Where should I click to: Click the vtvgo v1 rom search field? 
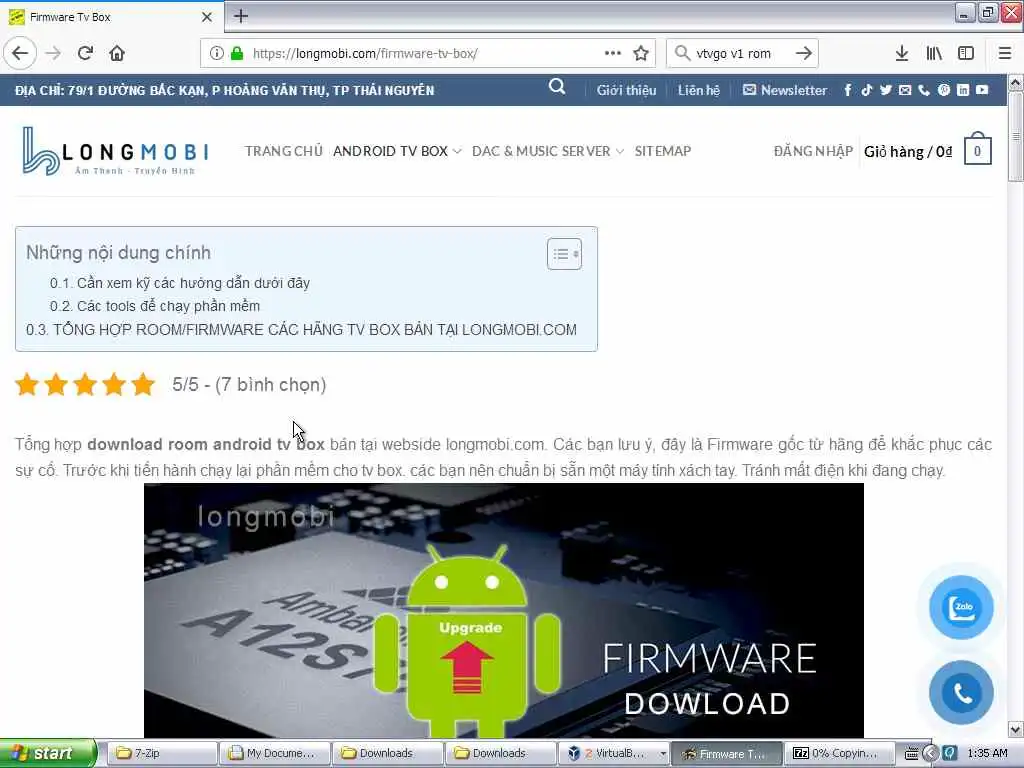[743, 53]
